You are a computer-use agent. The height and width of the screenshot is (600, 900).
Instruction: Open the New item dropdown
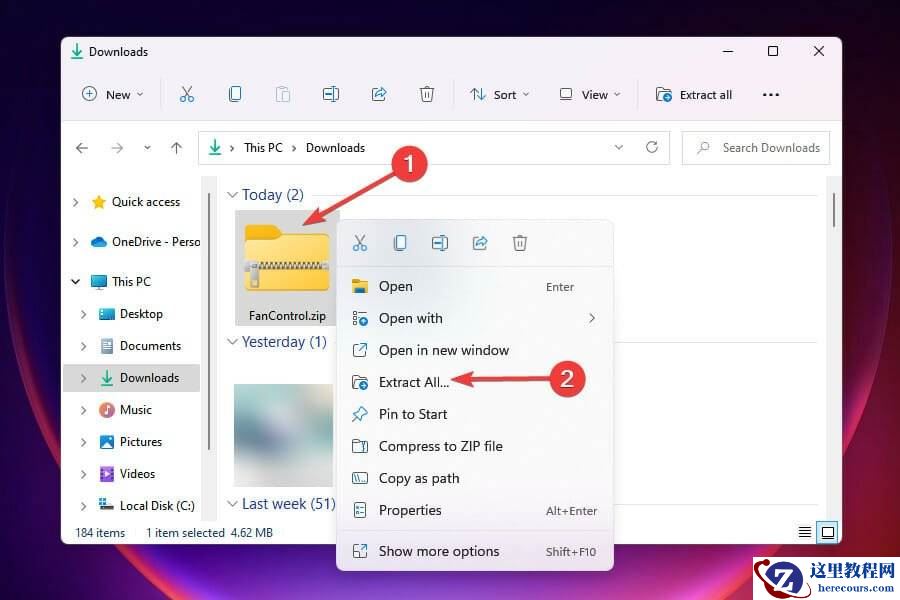(112, 95)
